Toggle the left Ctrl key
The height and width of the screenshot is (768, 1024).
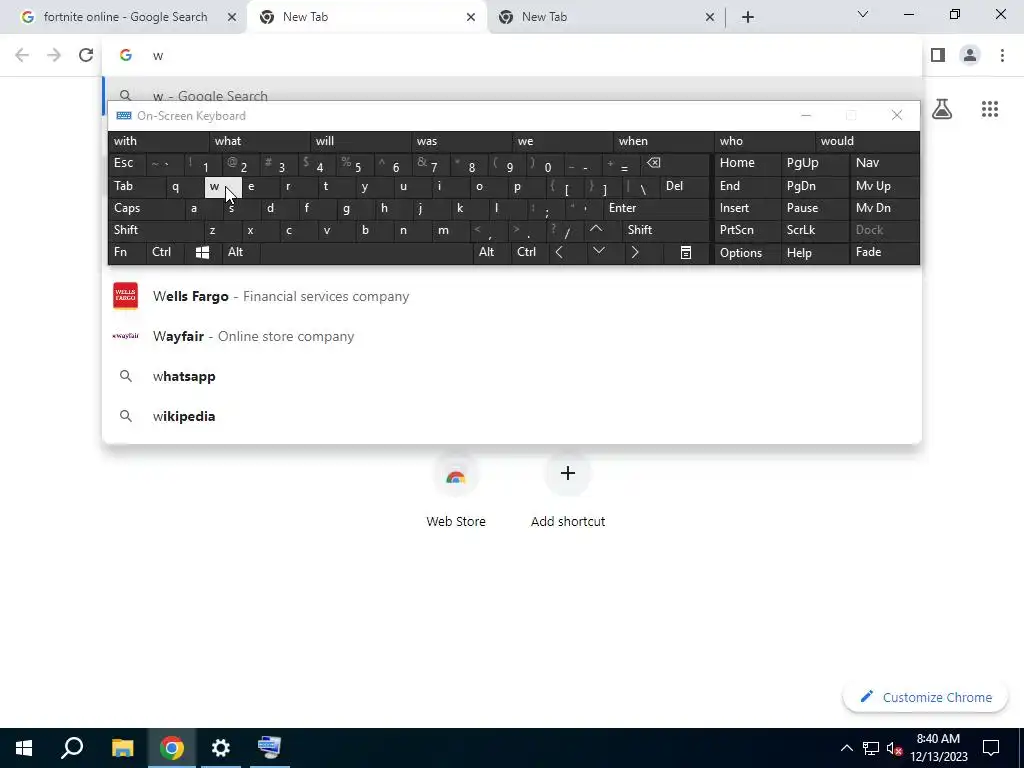(x=165, y=252)
